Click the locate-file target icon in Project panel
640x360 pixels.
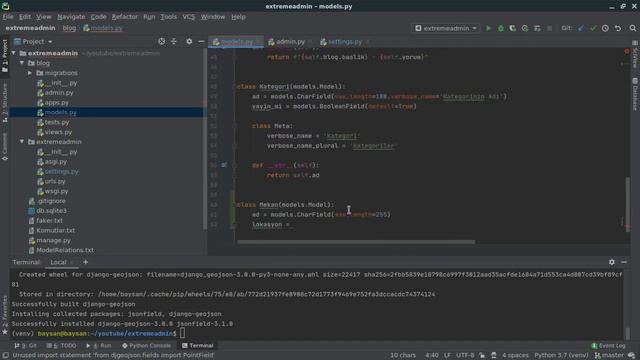pyautogui.click(x=162, y=41)
